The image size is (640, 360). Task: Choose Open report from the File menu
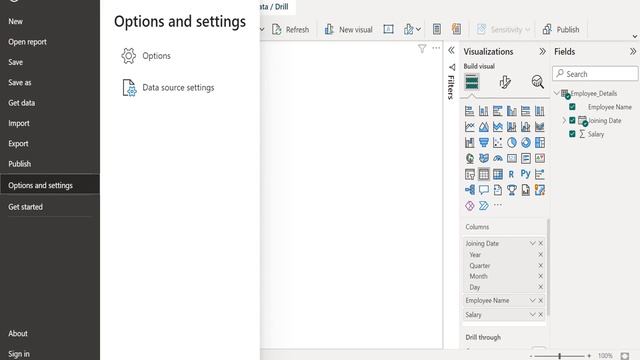click(27, 42)
